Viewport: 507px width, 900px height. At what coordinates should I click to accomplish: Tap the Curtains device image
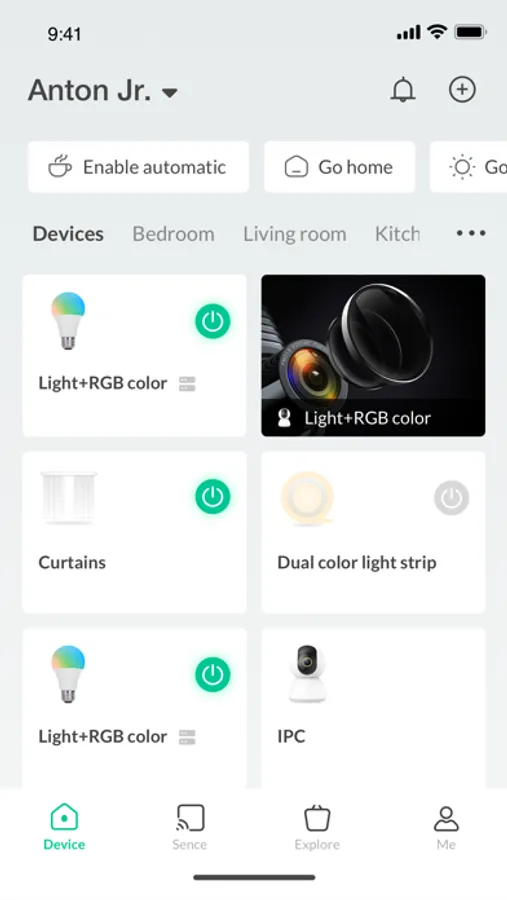68,497
